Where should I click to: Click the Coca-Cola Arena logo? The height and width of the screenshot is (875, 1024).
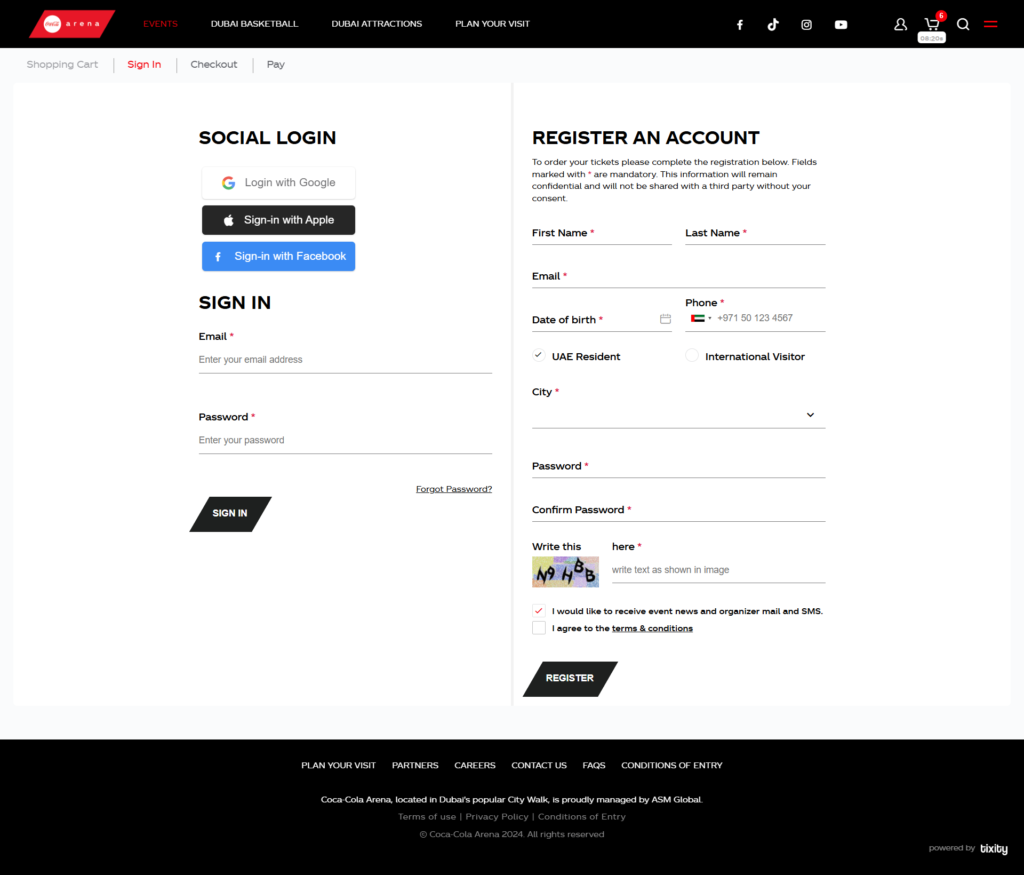pyautogui.click(x=71, y=24)
